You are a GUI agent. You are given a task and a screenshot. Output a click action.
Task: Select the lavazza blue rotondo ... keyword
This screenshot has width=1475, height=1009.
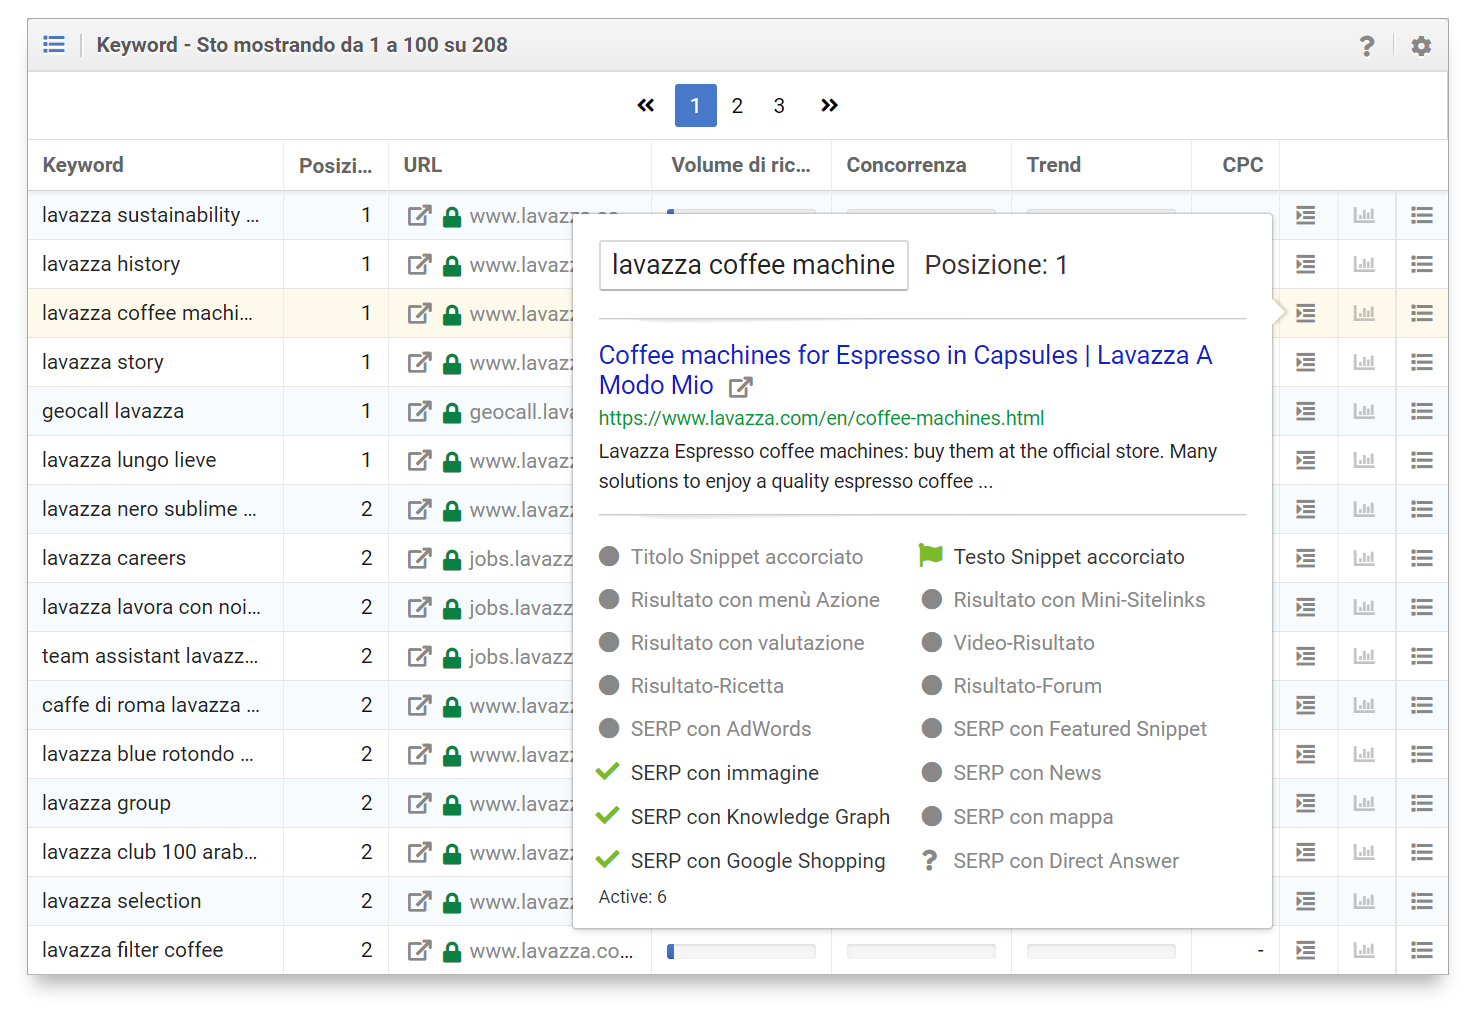(148, 754)
